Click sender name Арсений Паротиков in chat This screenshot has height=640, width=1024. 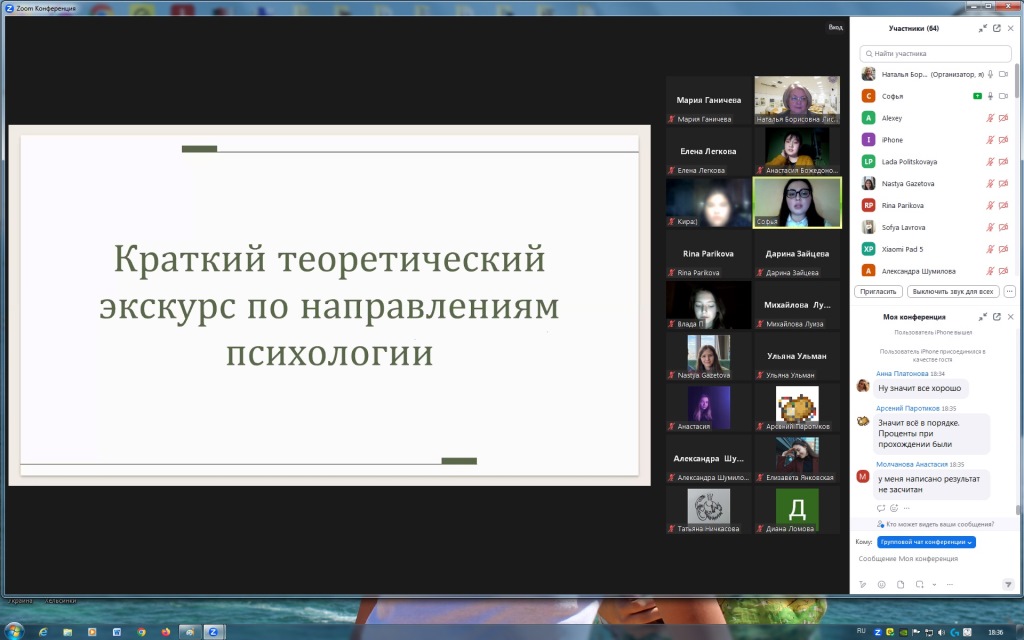[908, 408]
